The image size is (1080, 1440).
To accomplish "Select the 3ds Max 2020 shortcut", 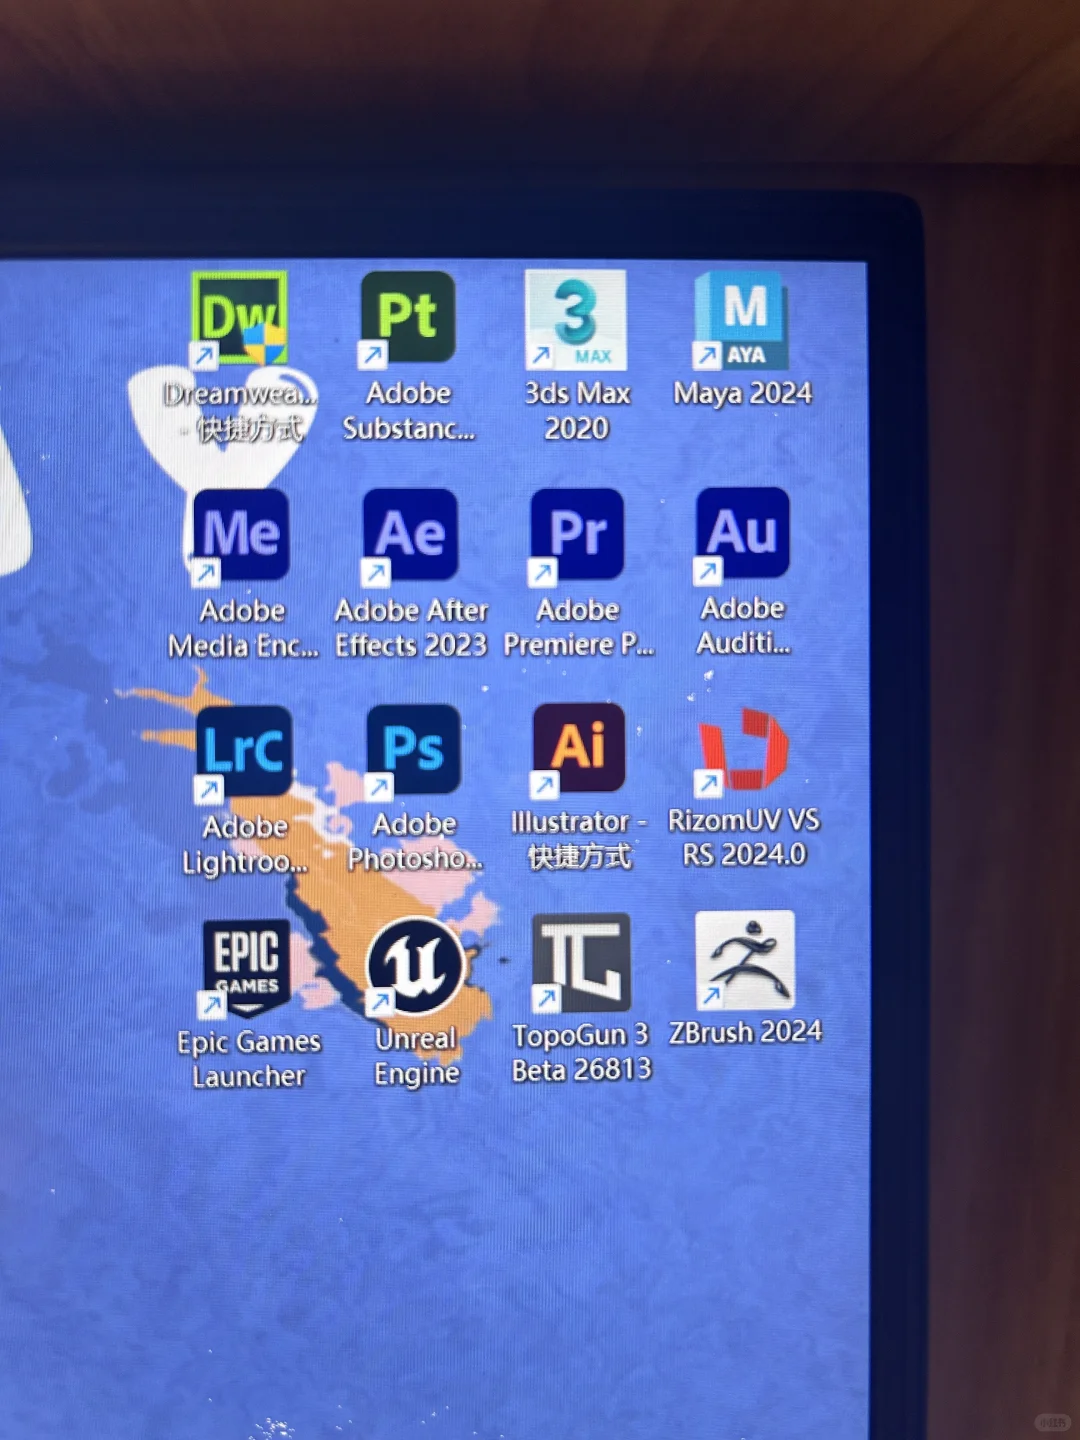I will 576,319.
